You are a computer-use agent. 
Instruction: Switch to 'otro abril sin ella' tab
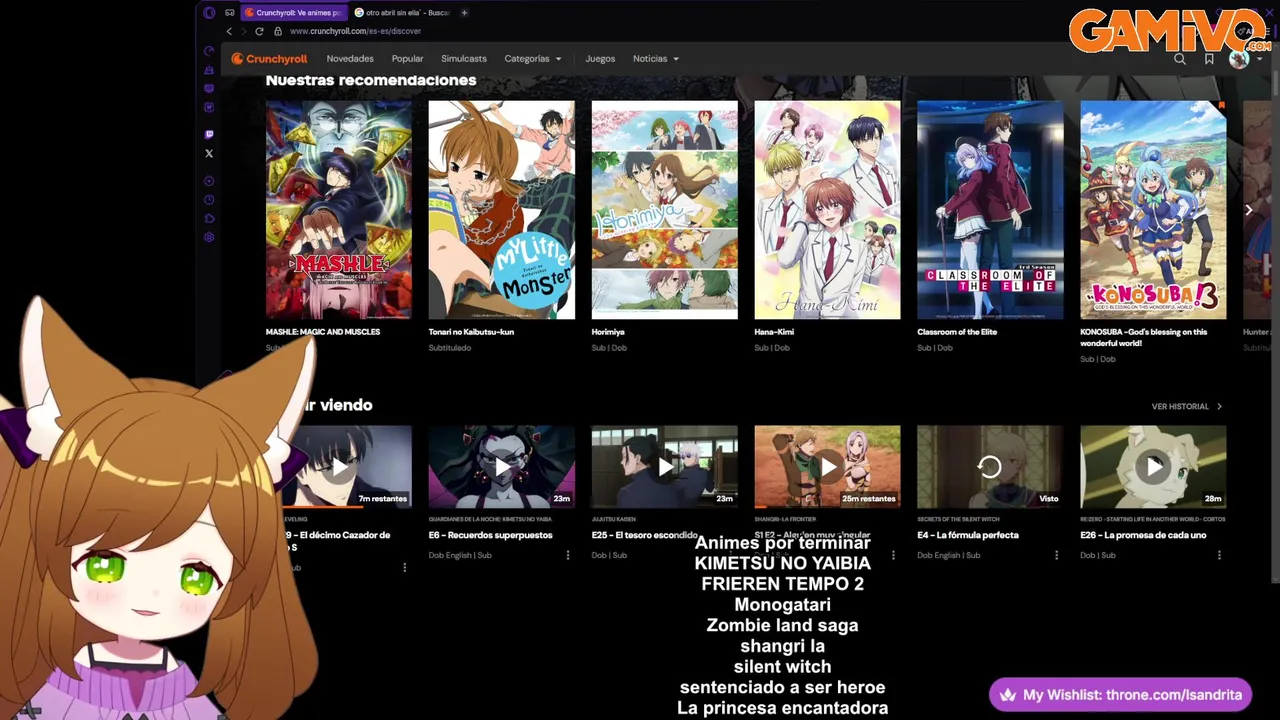(x=401, y=13)
